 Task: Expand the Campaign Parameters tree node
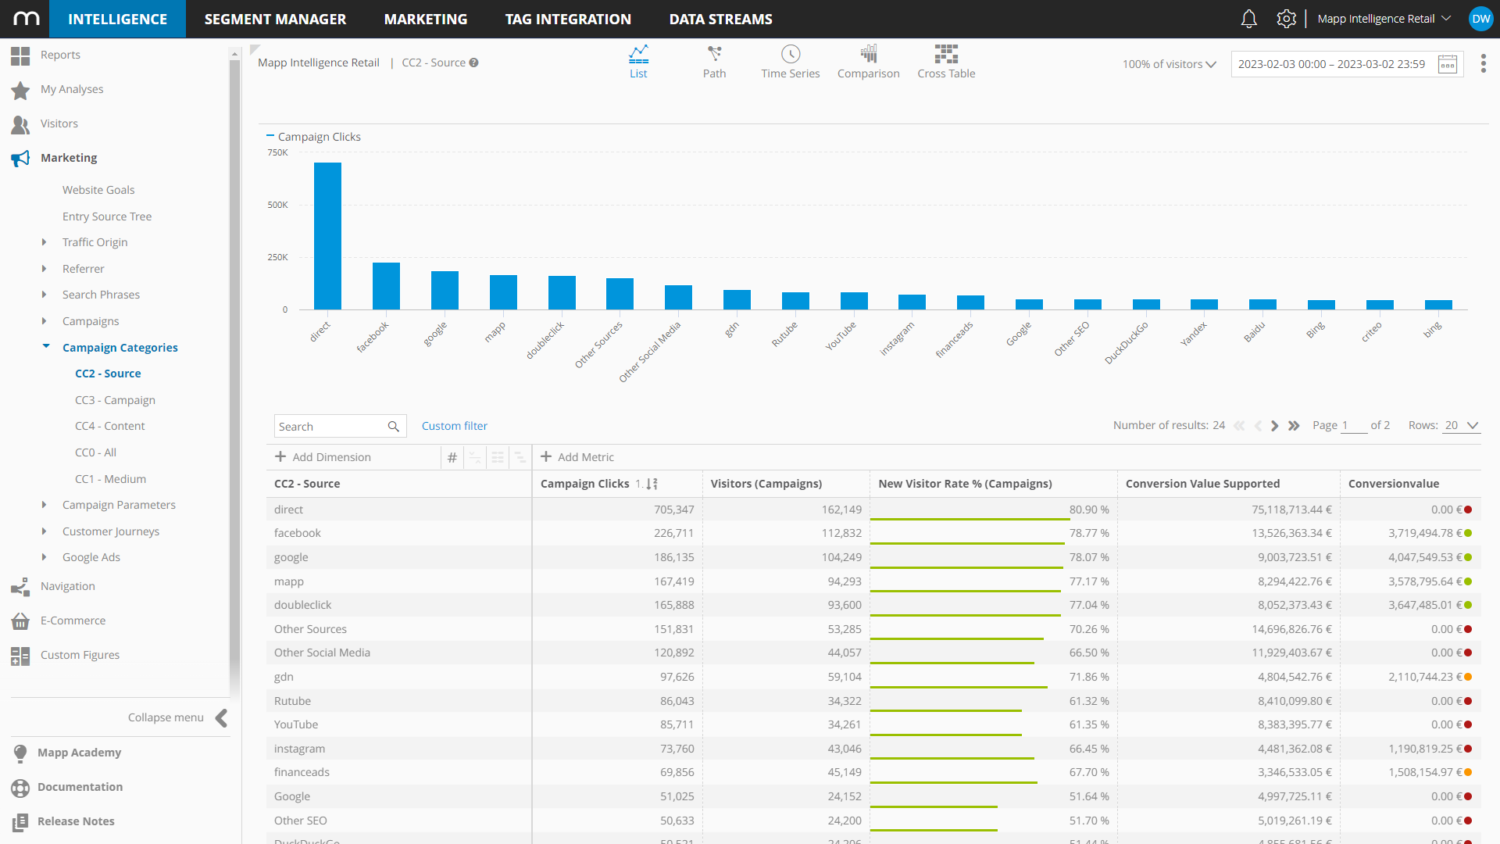coord(44,504)
